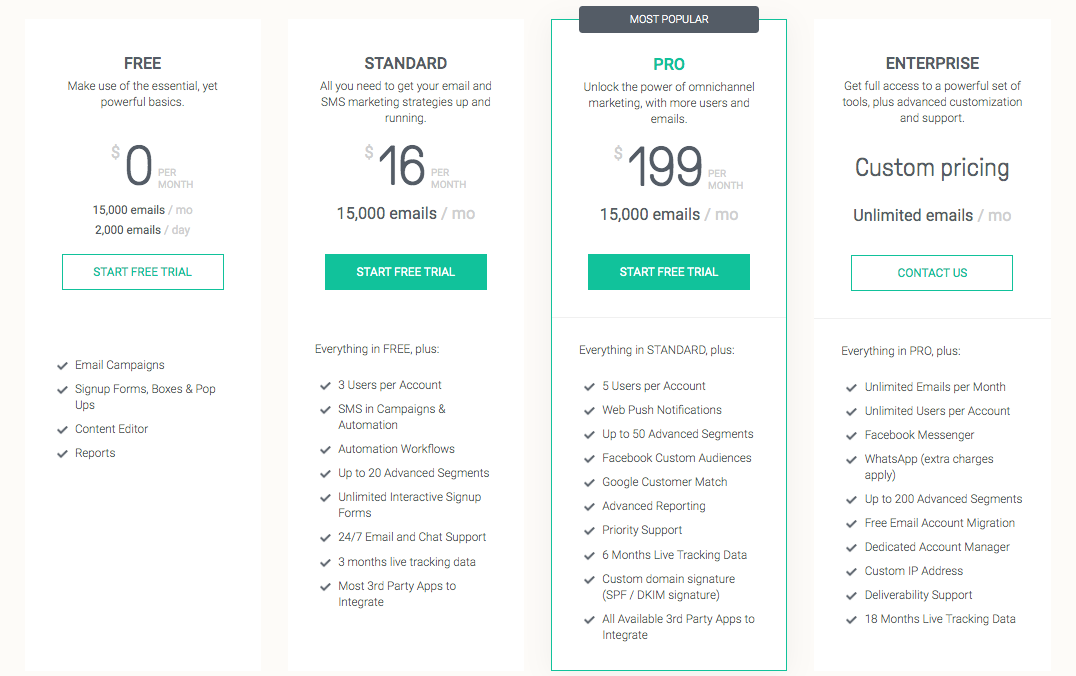Click checkmark next to Content Editor

[x=63, y=430]
